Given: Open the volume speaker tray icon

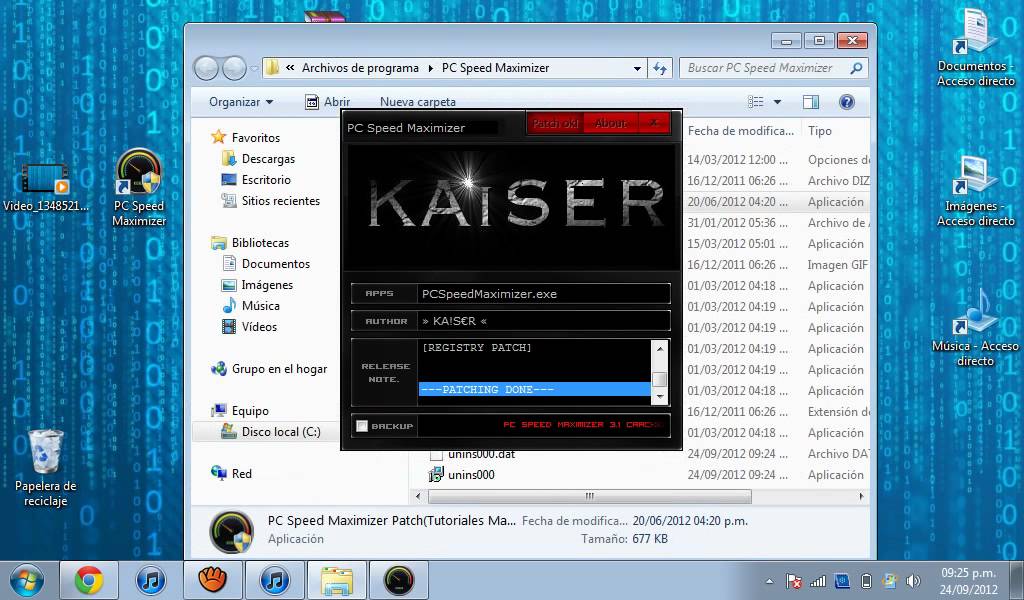Looking at the screenshot, I should (914, 580).
